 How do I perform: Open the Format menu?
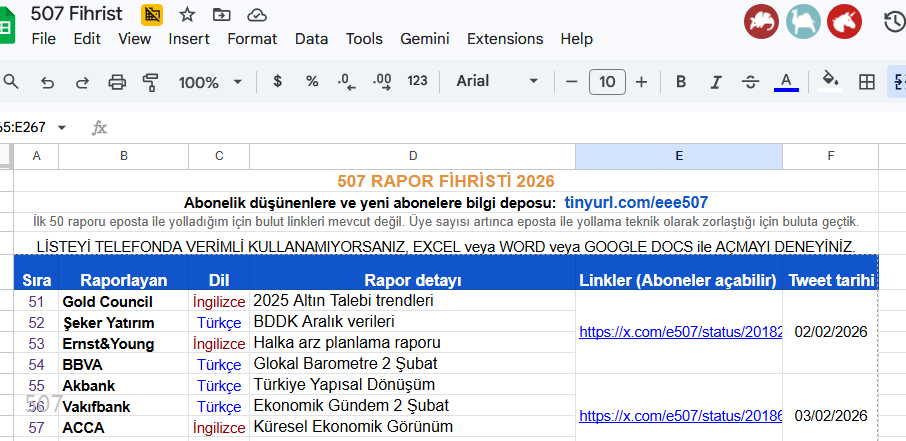(252, 39)
